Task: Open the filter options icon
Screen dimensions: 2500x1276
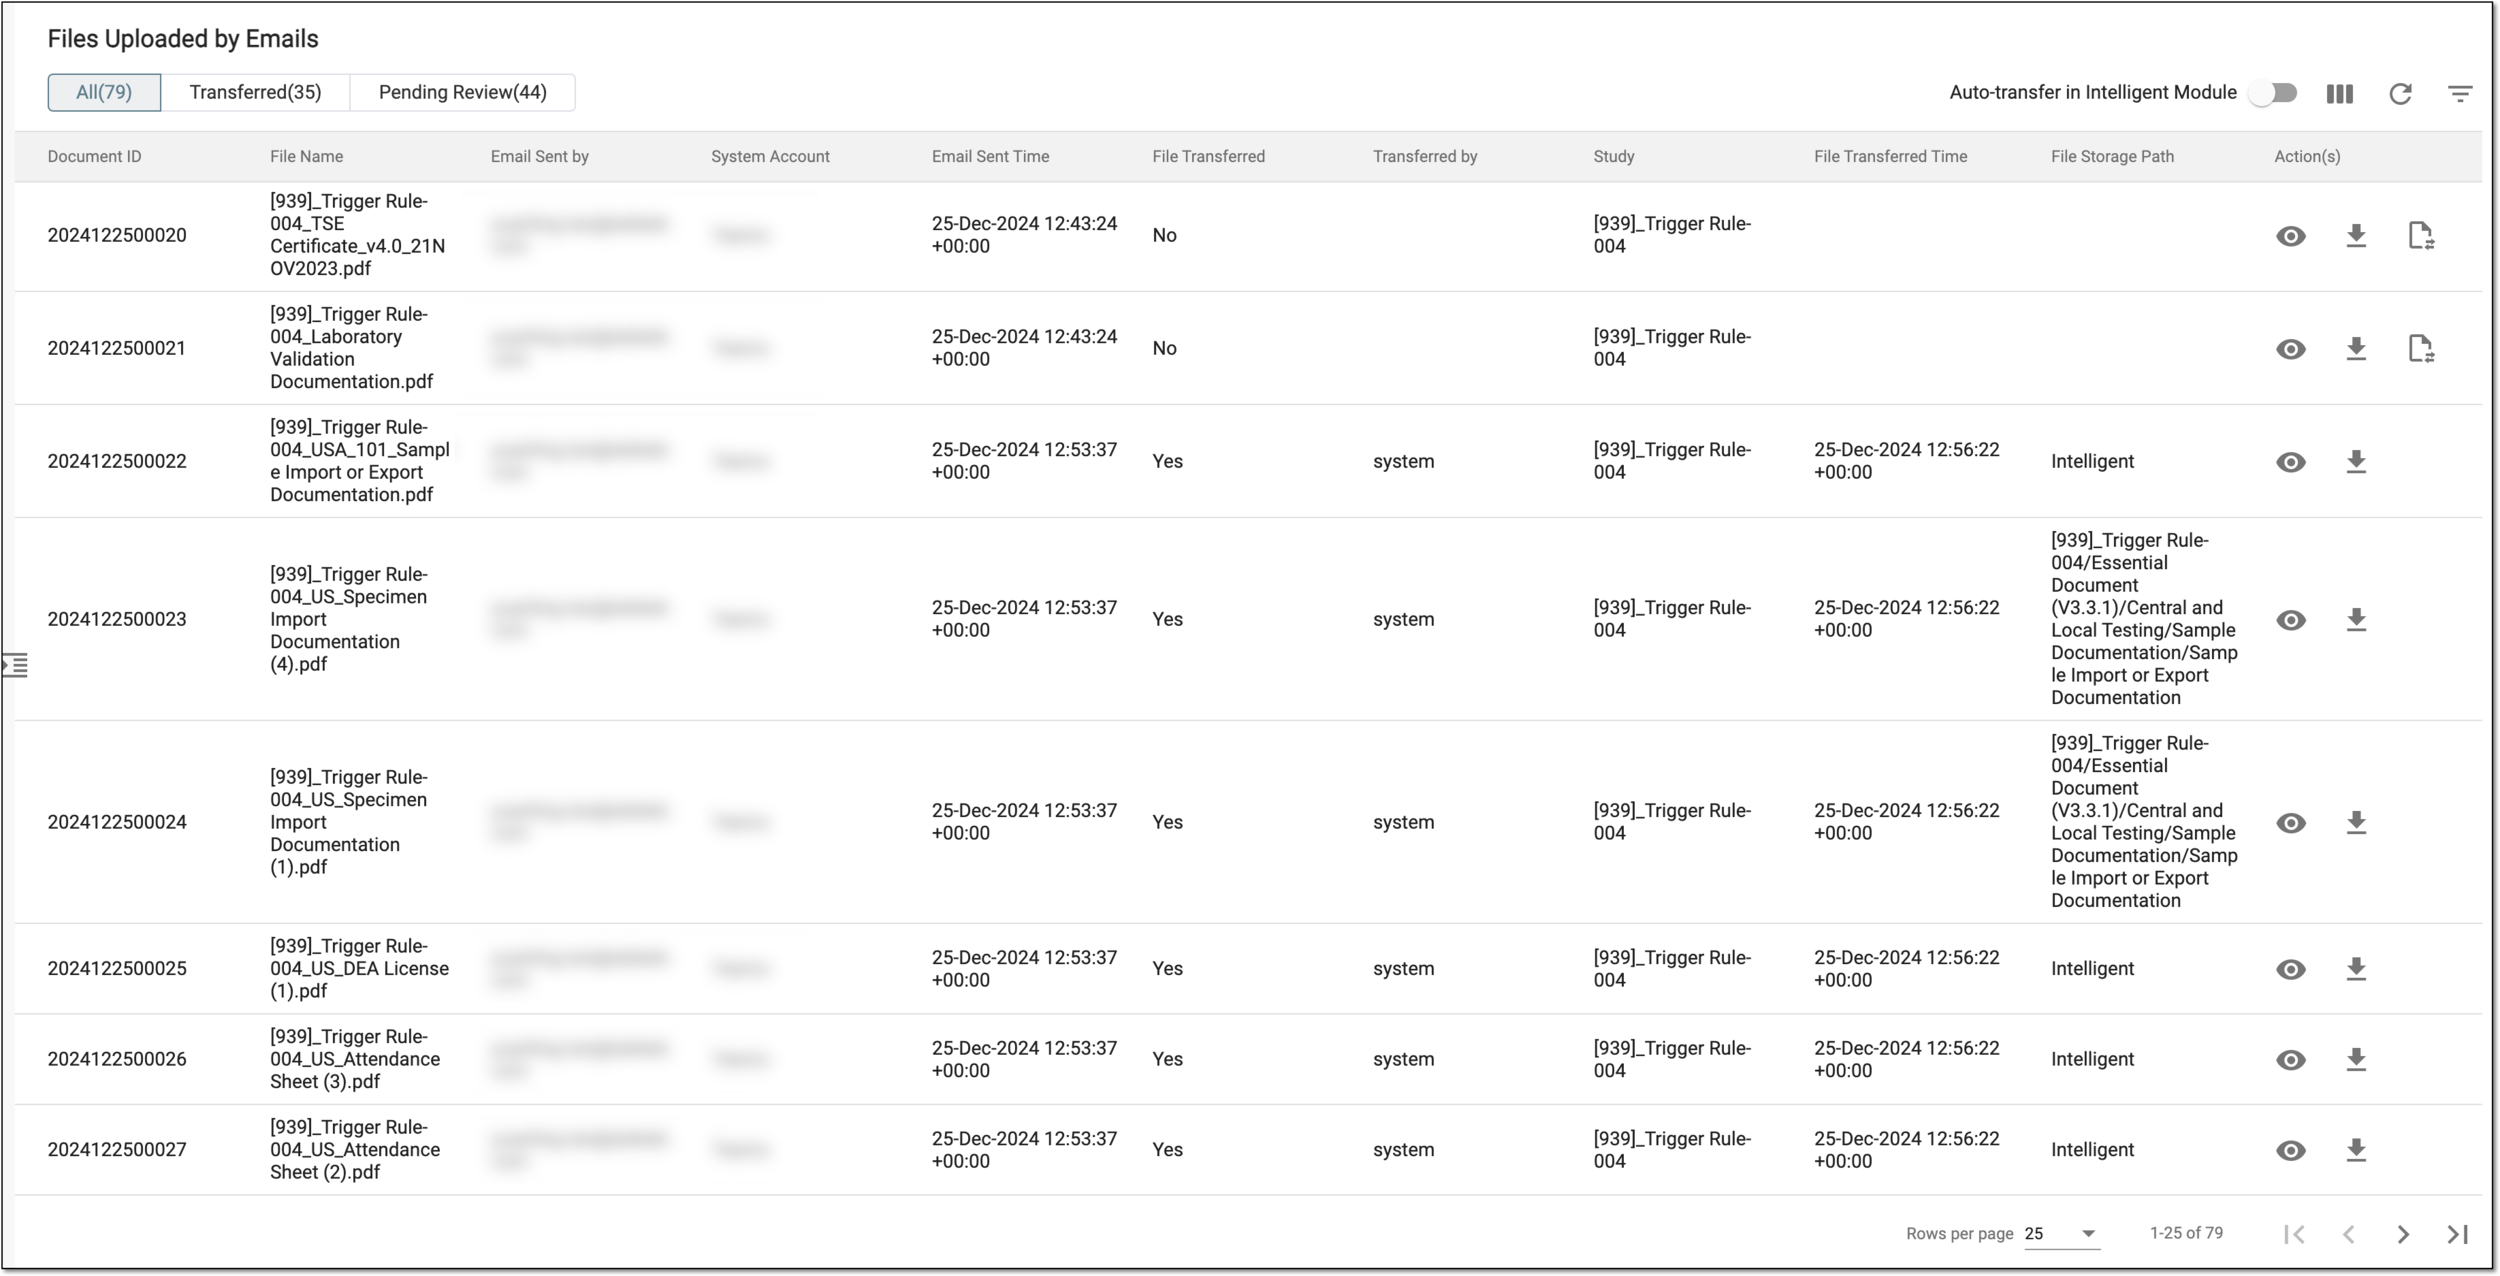Action: [2460, 94]
